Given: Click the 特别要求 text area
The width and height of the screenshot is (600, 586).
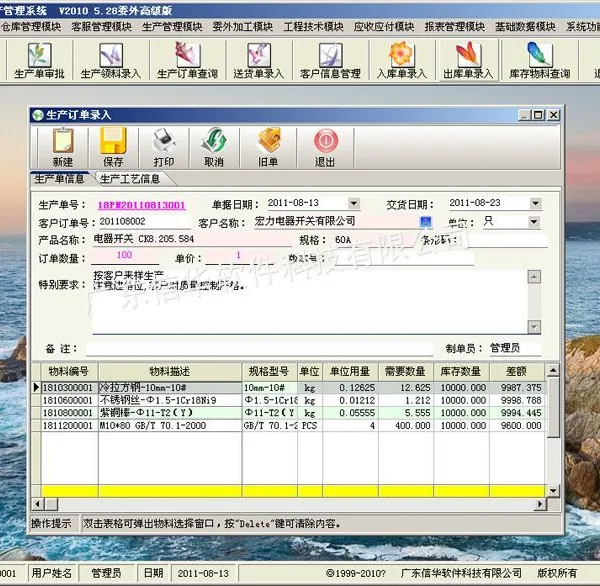Looking at the screenshot, I should [x=309, y=302].
